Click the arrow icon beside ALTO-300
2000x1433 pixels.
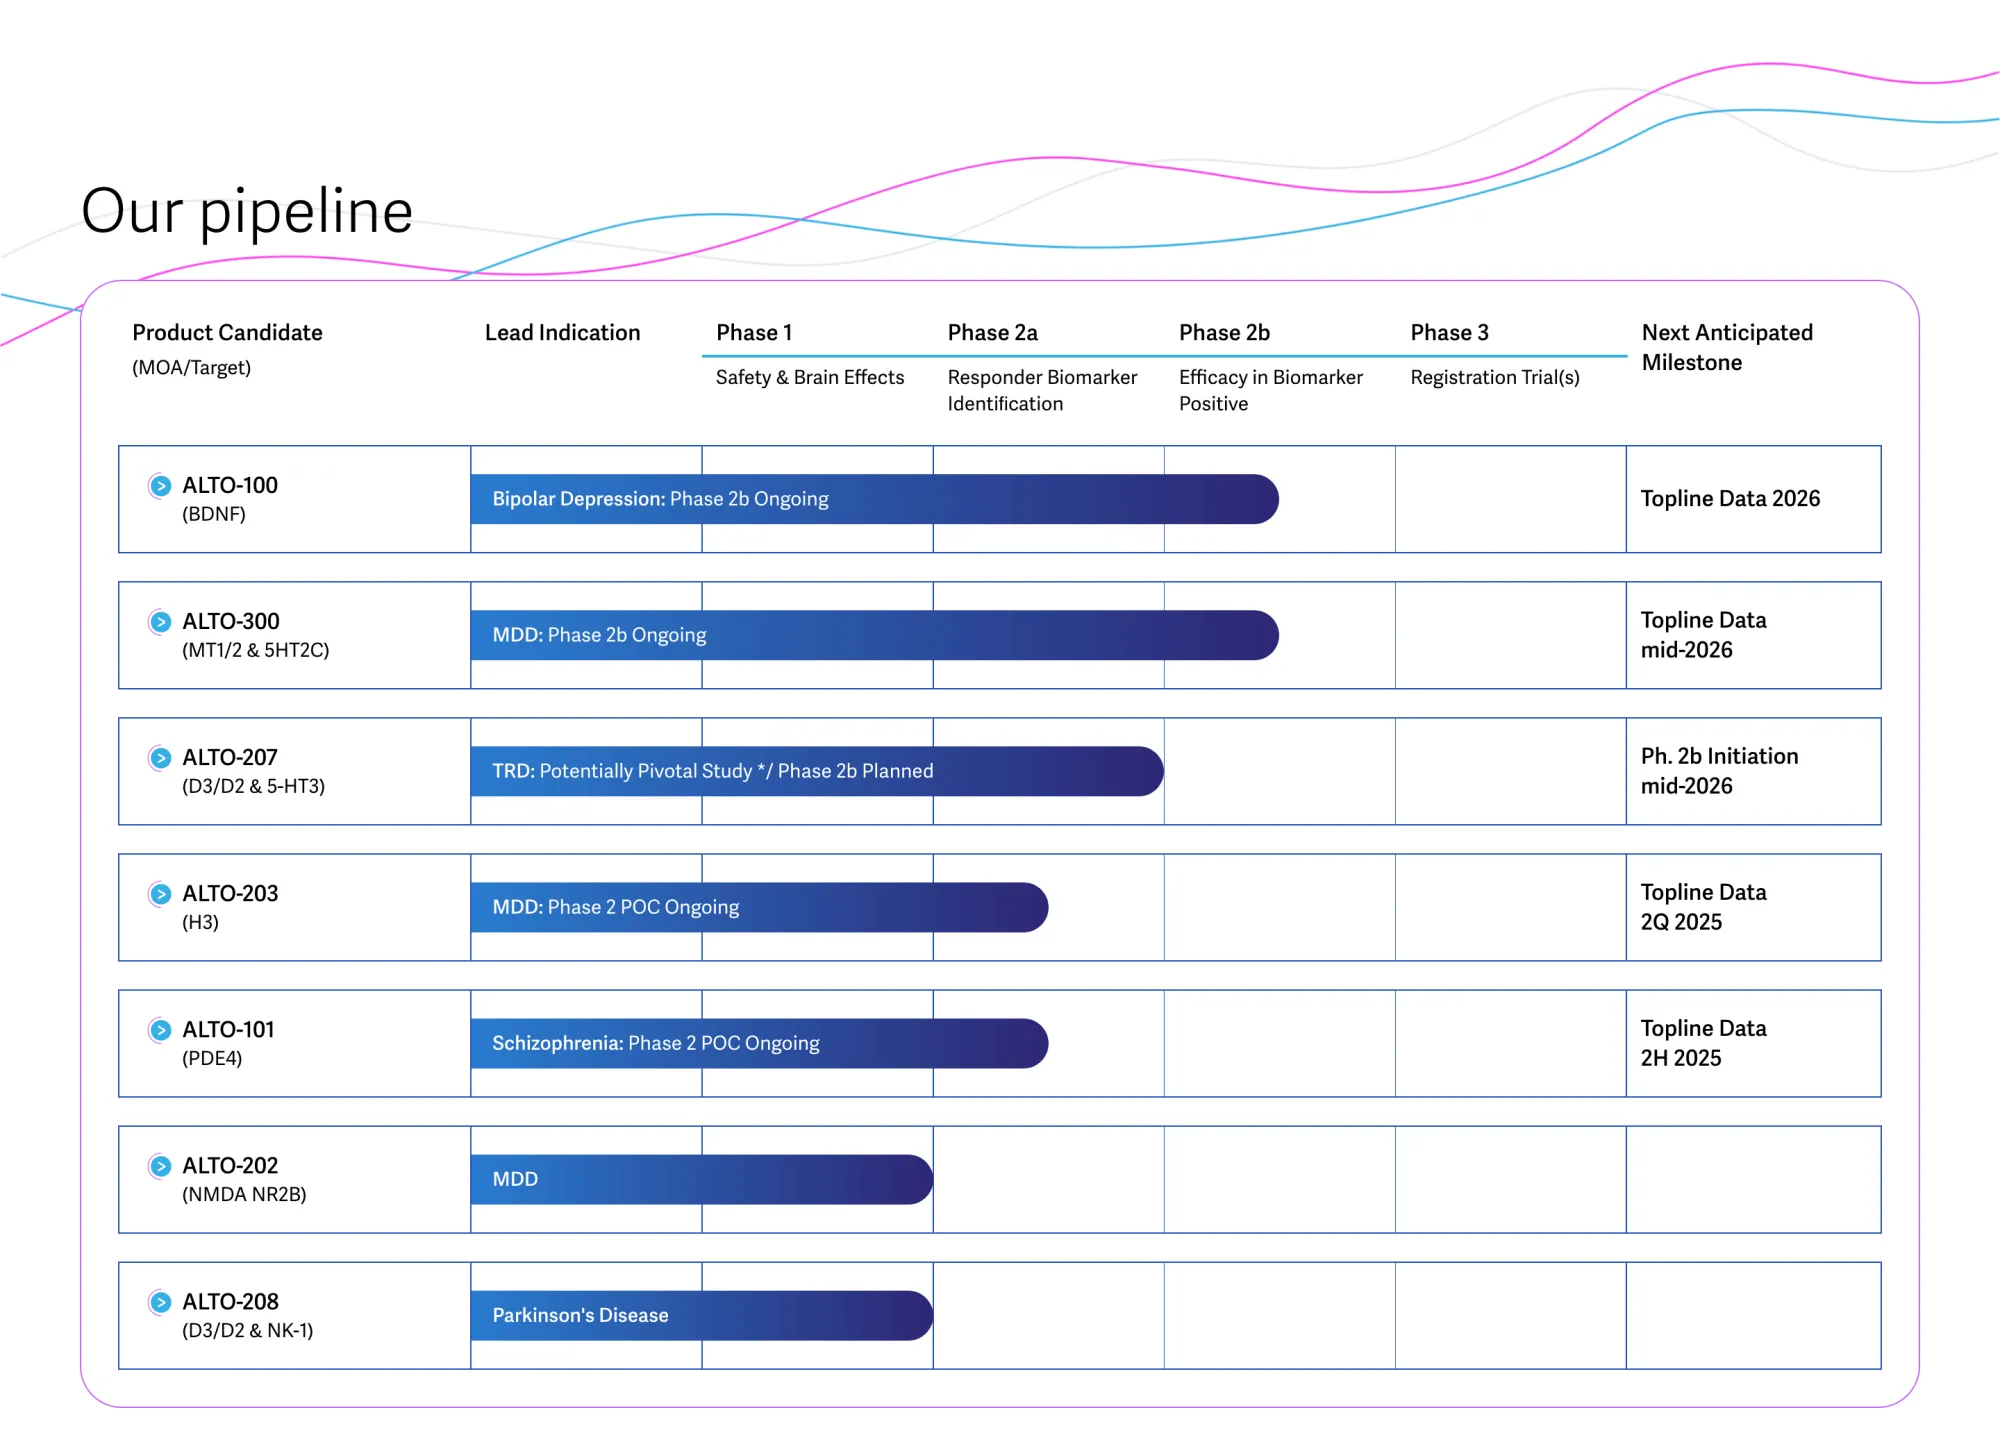160,622
